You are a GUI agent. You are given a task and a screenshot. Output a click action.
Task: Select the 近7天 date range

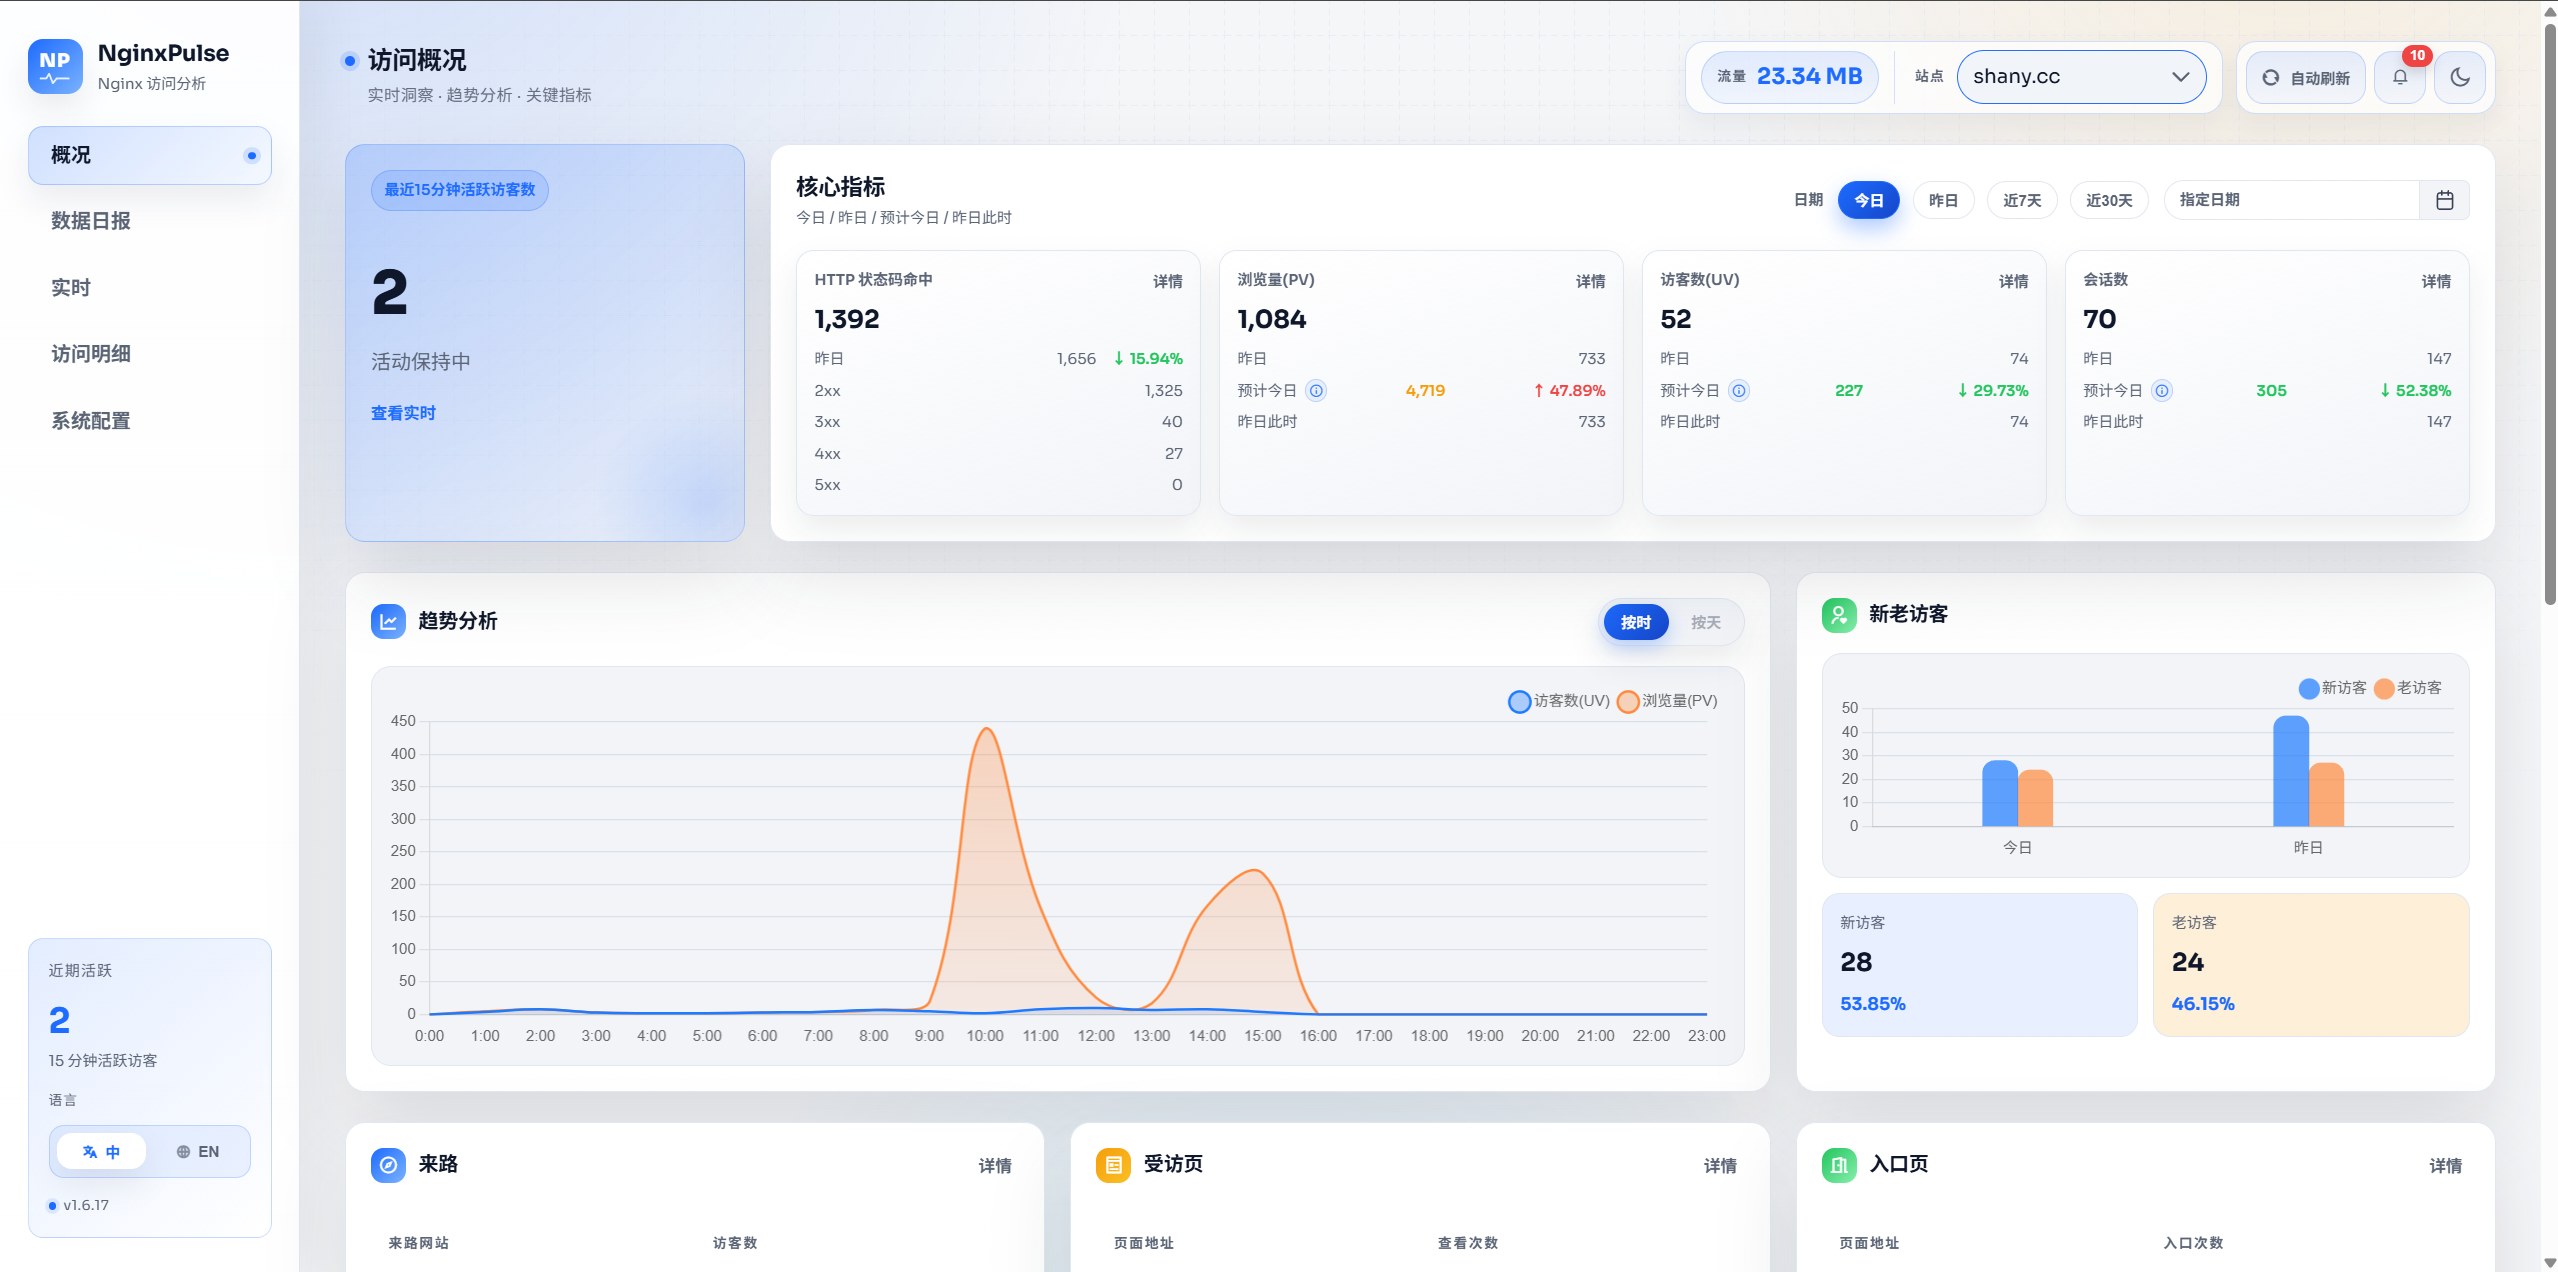(2021, 200)
